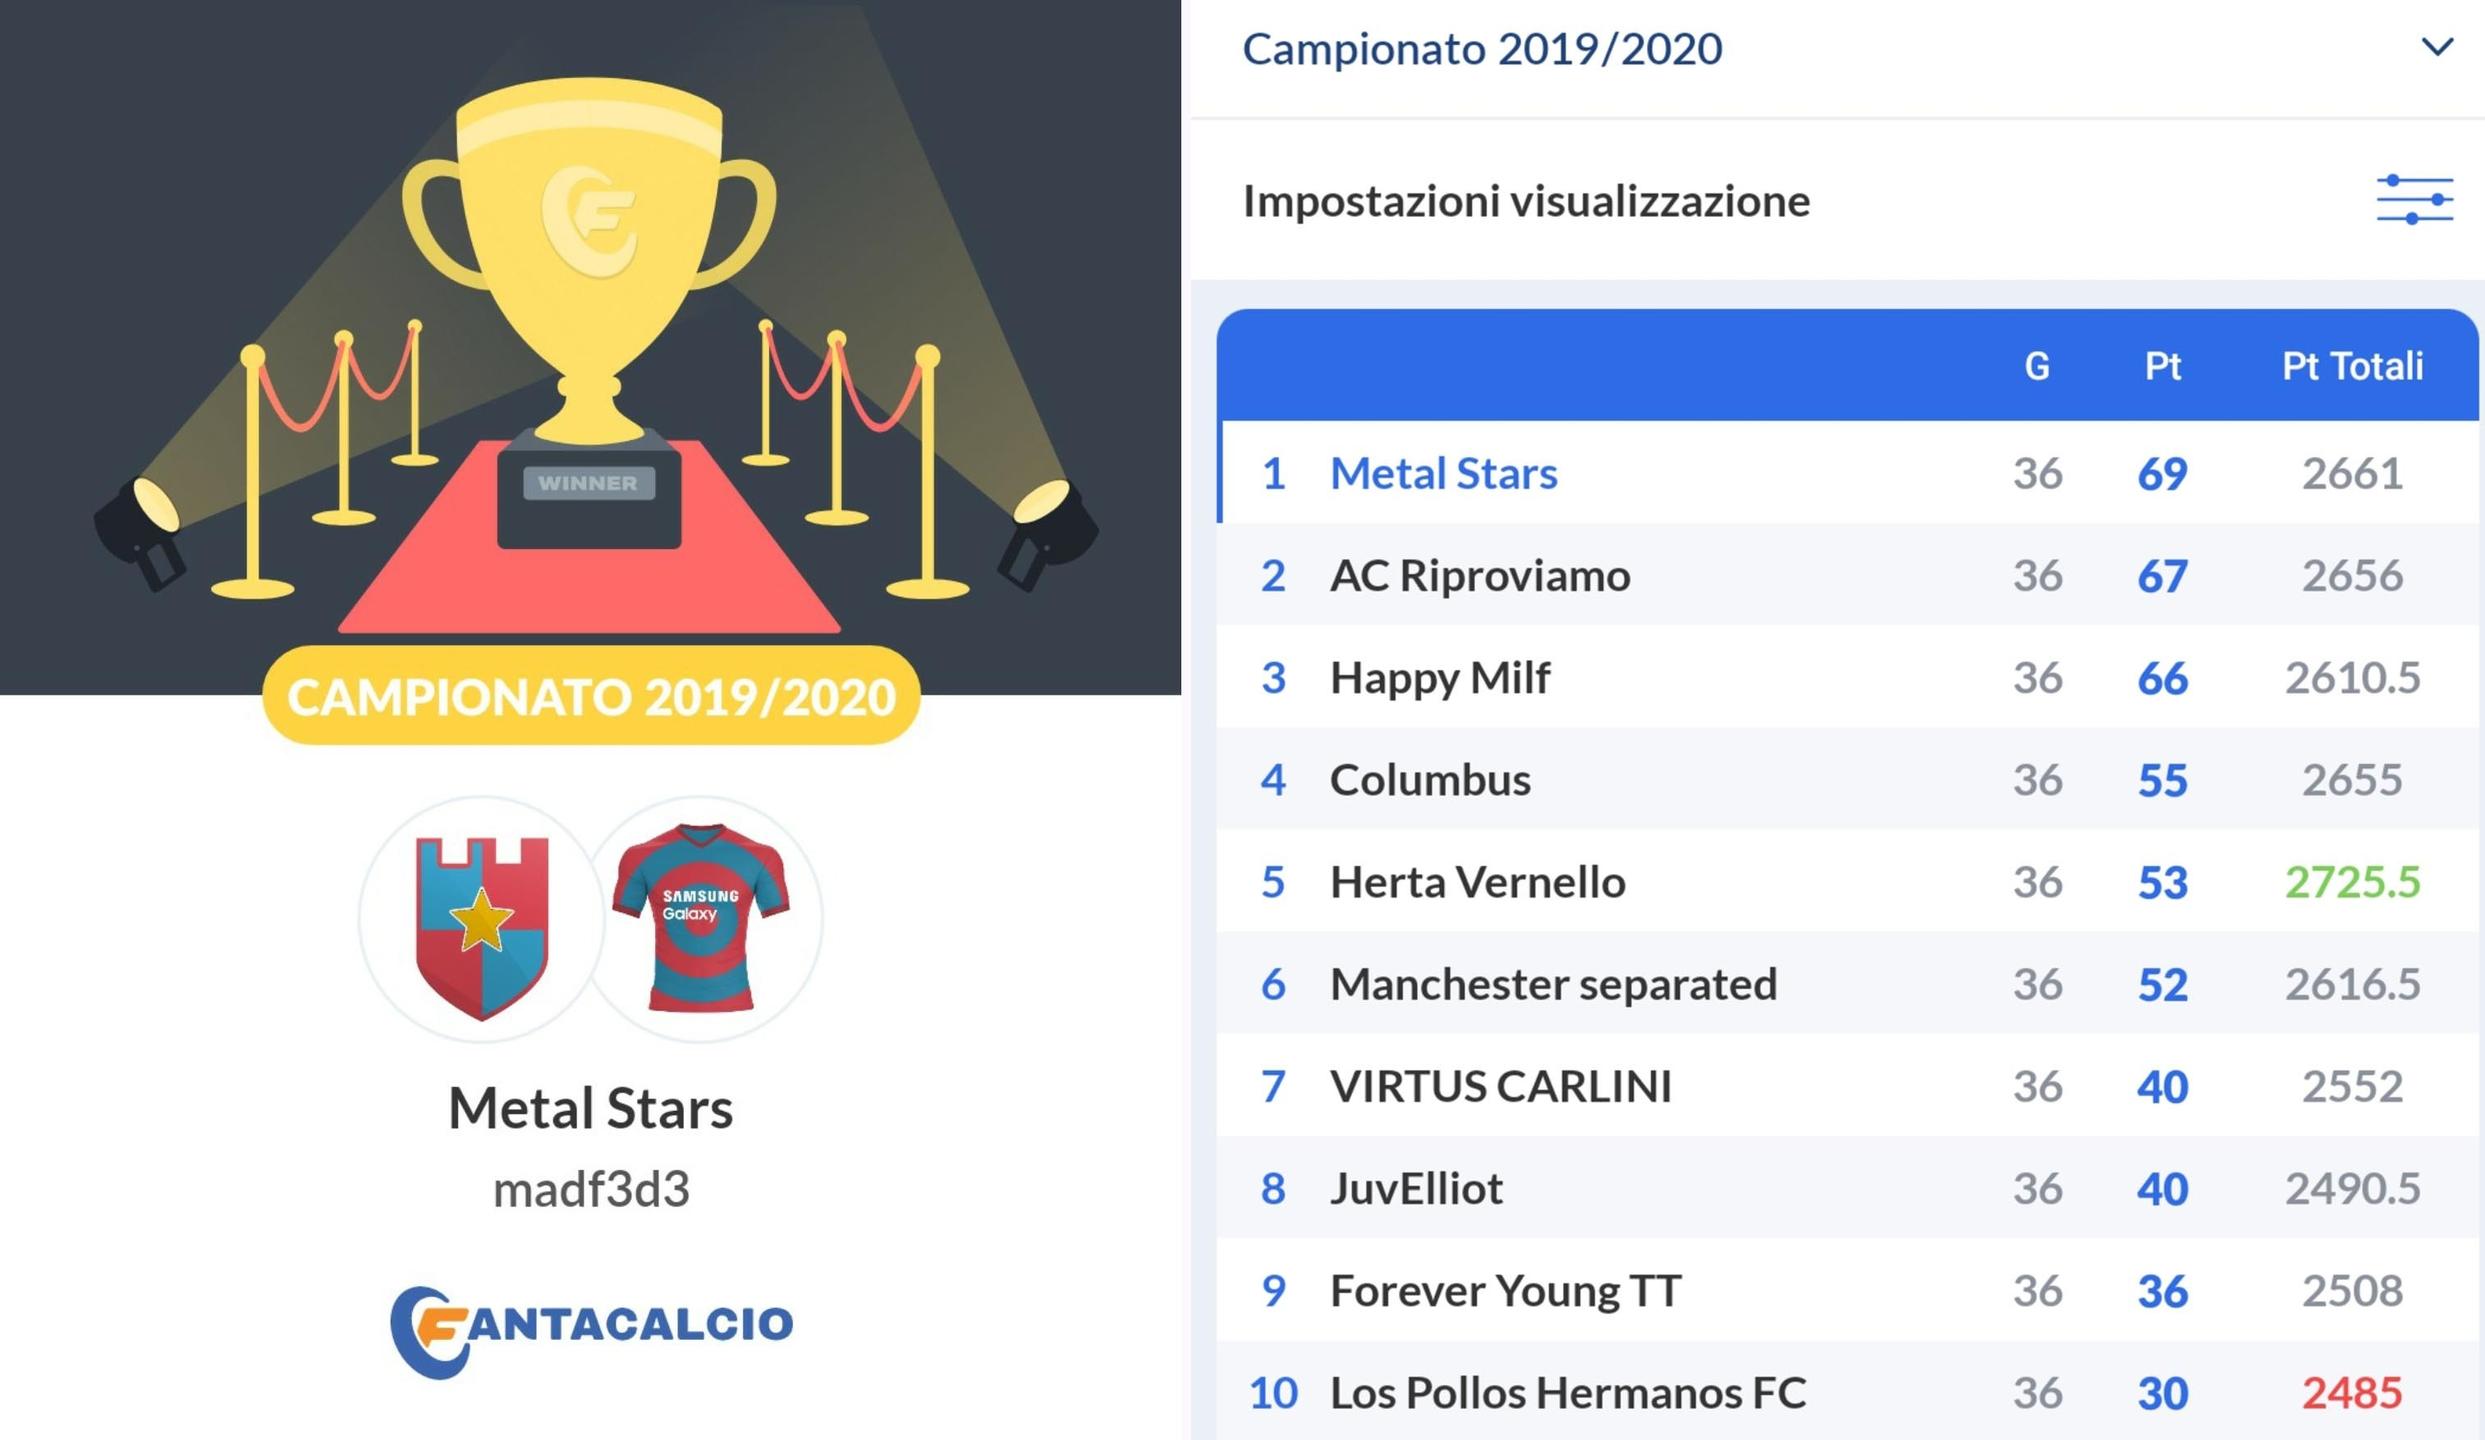Select Herta Vernello in the standings
The height and width of the screenshot is (1440, 2485).
(1477, 882)
